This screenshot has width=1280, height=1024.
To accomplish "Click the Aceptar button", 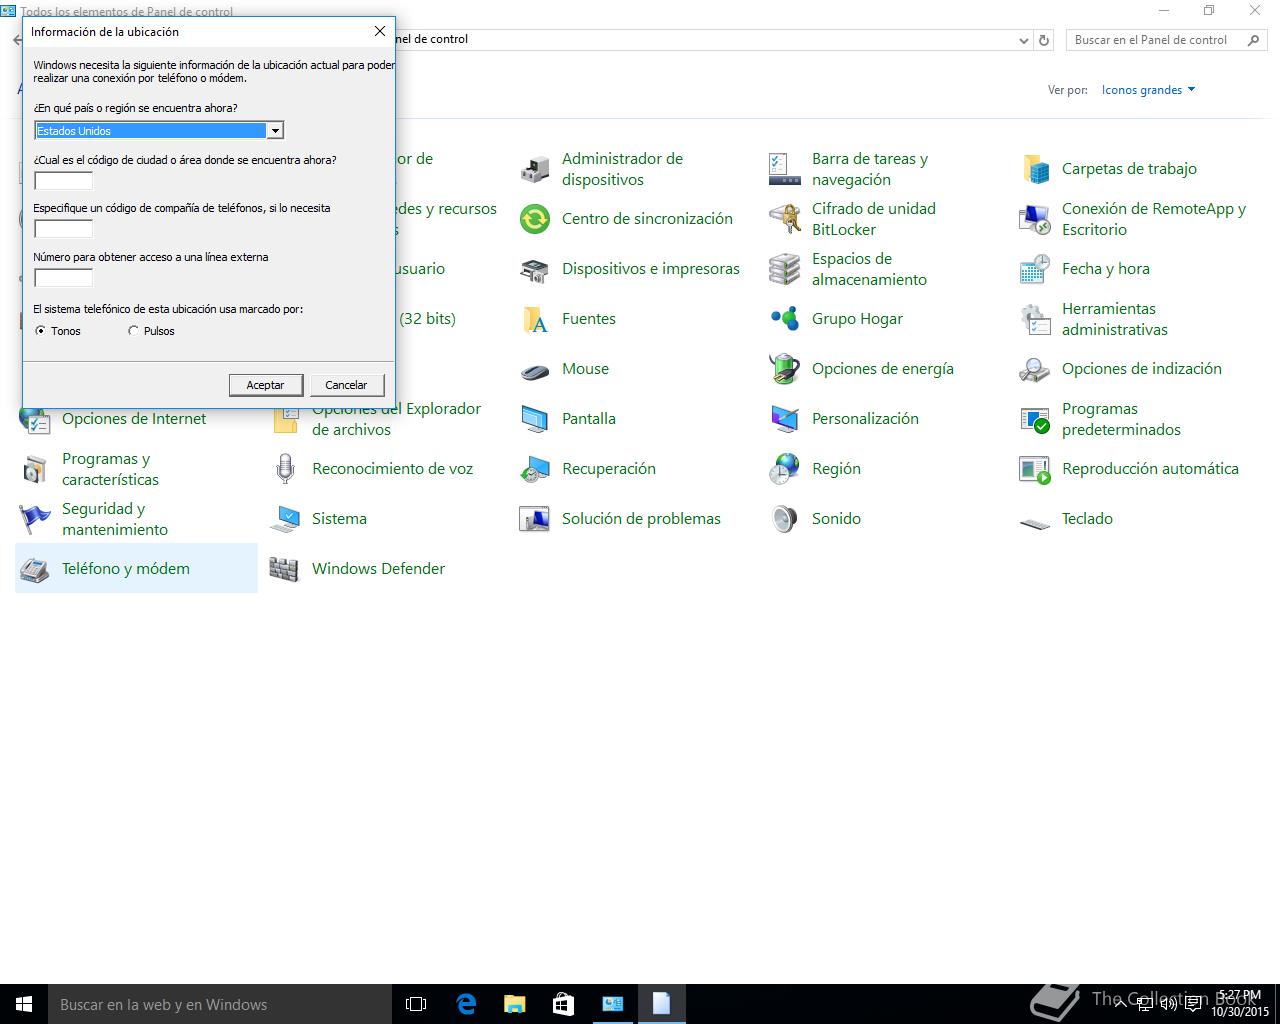I will (265, 385).
